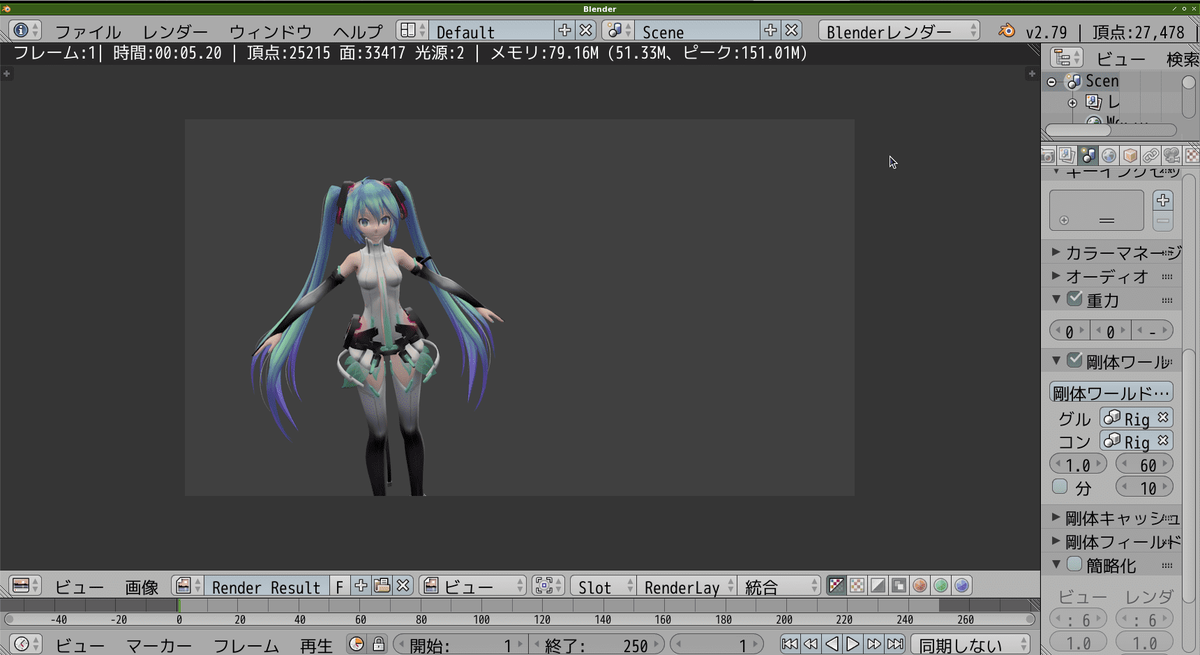Add a keying set with plus button
The image size is (1200, 655).
point(1164,200)
